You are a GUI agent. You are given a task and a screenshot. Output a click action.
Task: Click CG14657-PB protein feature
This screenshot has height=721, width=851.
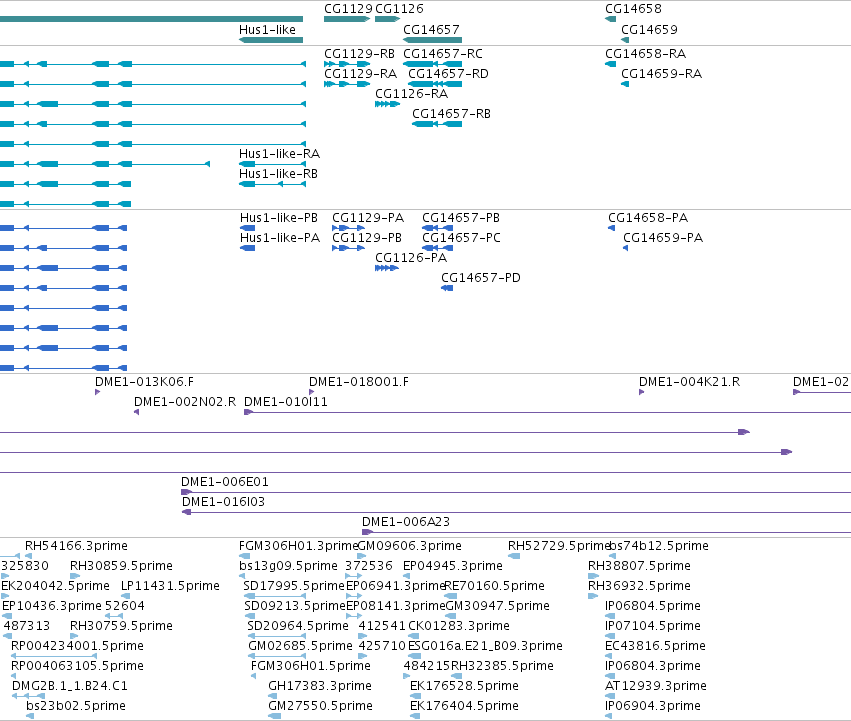tap(437, 228)
